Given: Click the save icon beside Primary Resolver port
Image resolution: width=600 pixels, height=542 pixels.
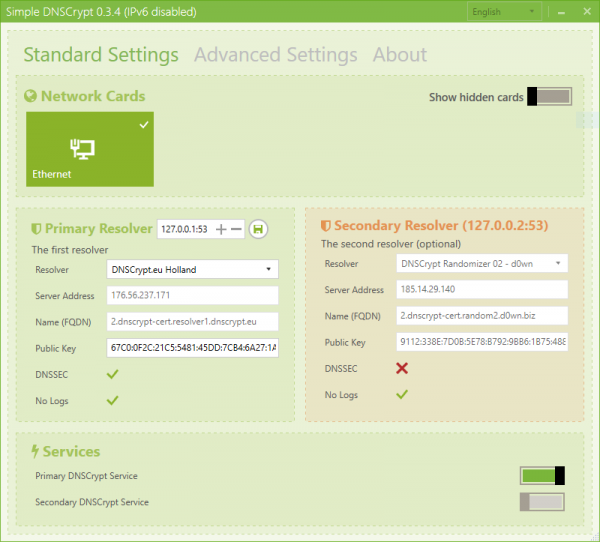Looking at the screenshot, I should (258, 229).
